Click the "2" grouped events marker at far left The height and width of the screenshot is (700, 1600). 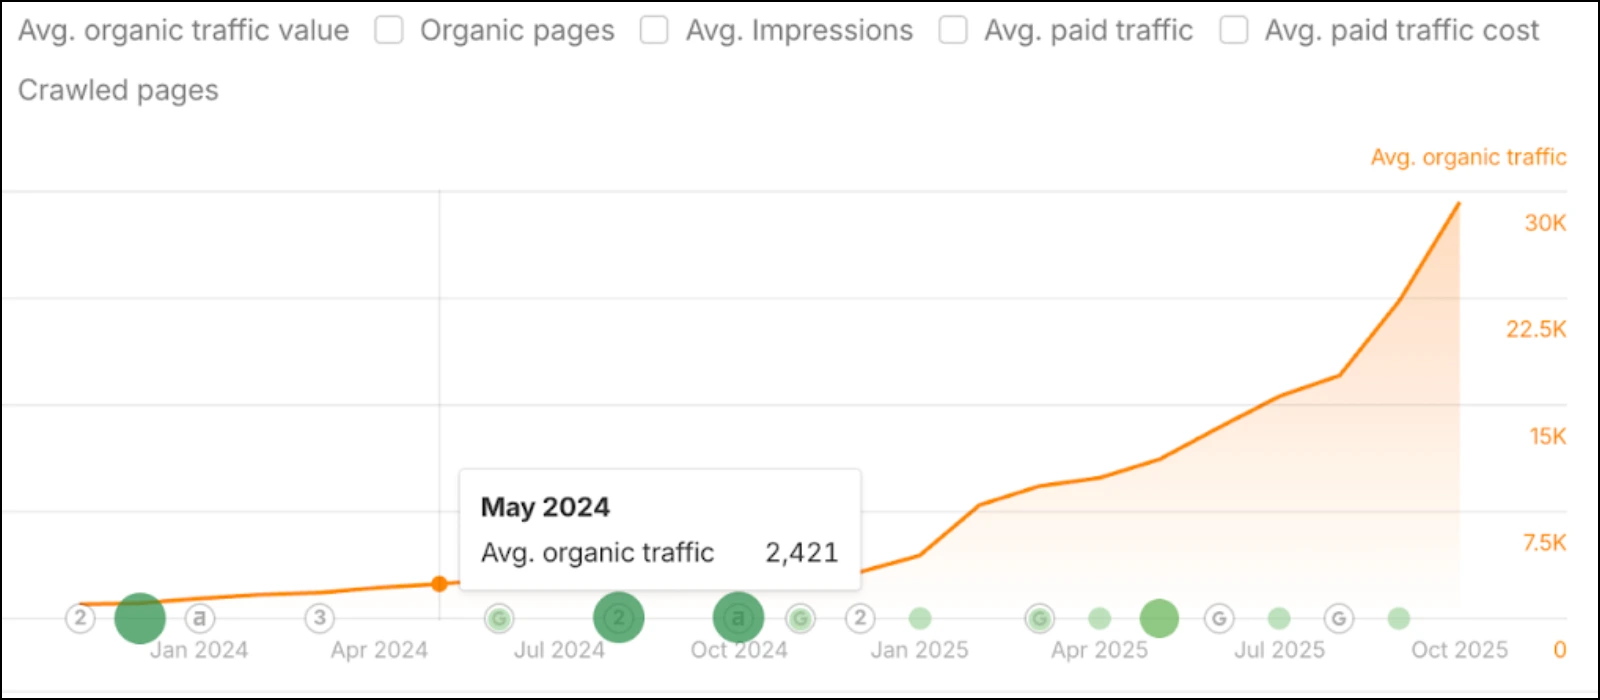[80, 618]
